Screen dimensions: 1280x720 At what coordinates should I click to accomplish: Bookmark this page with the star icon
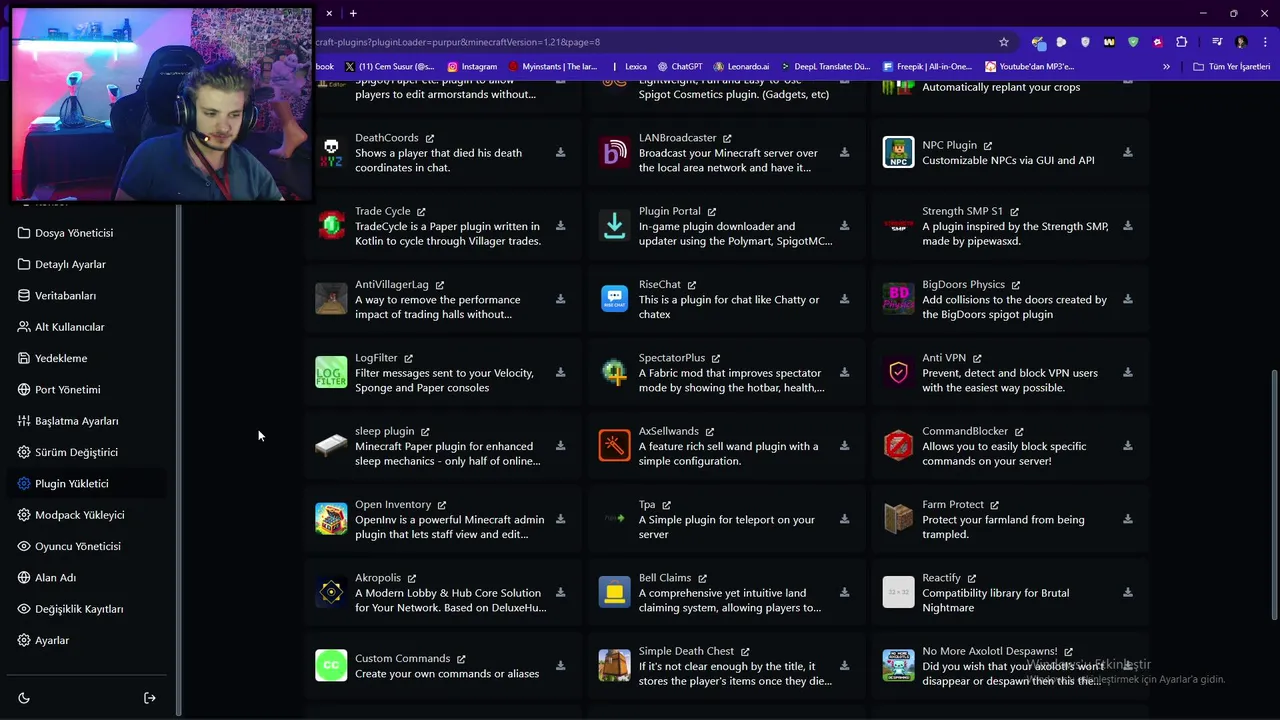[1004, 42]
